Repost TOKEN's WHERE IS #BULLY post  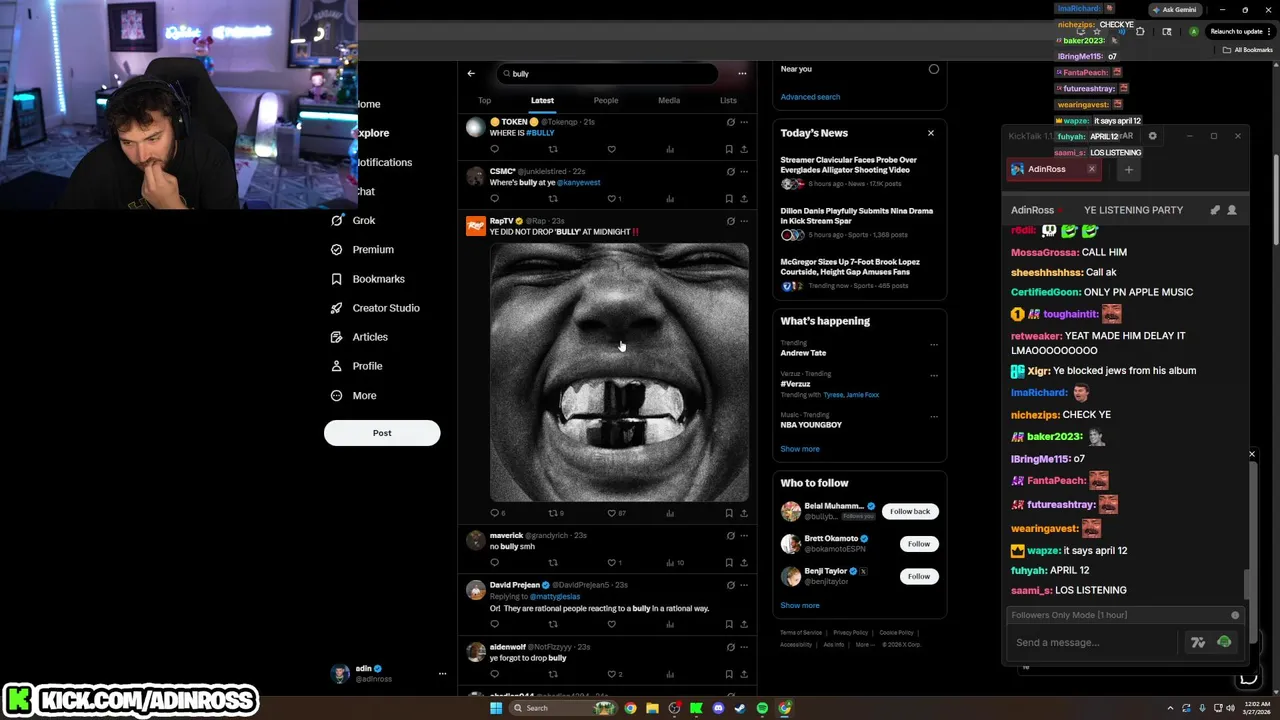point(553,149)
